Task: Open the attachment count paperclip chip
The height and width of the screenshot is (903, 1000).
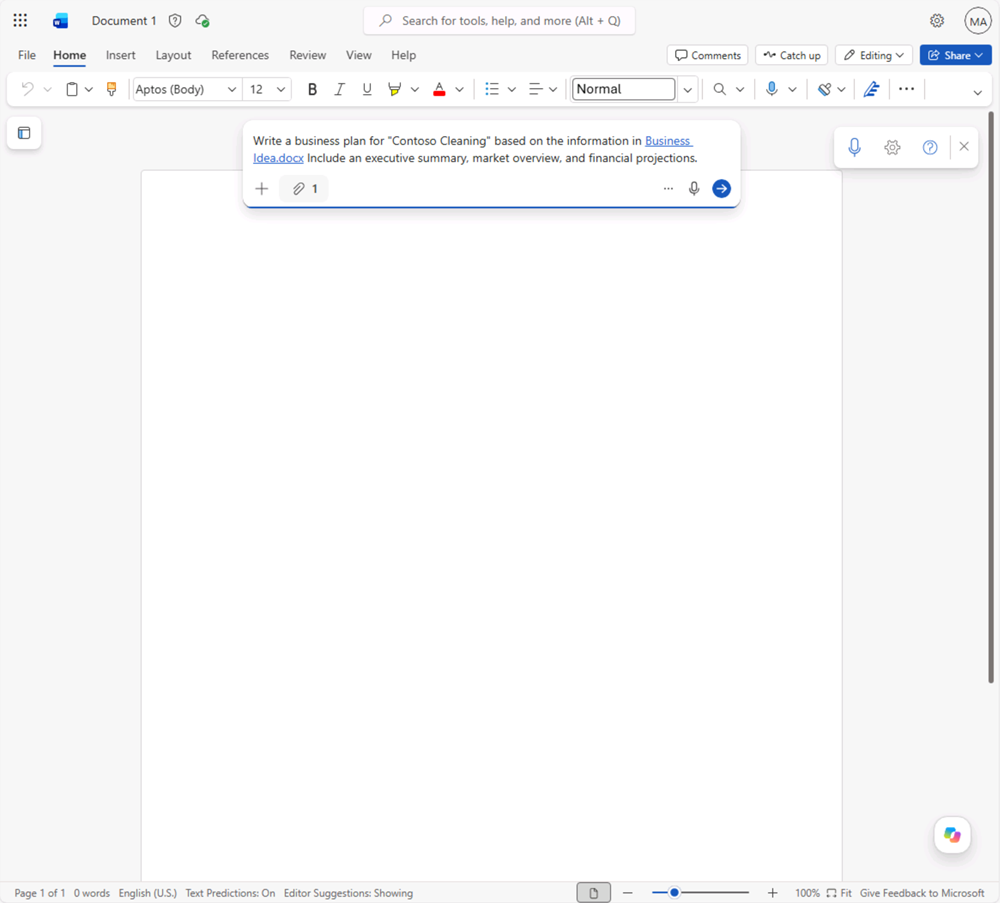Action: point(304,189)
